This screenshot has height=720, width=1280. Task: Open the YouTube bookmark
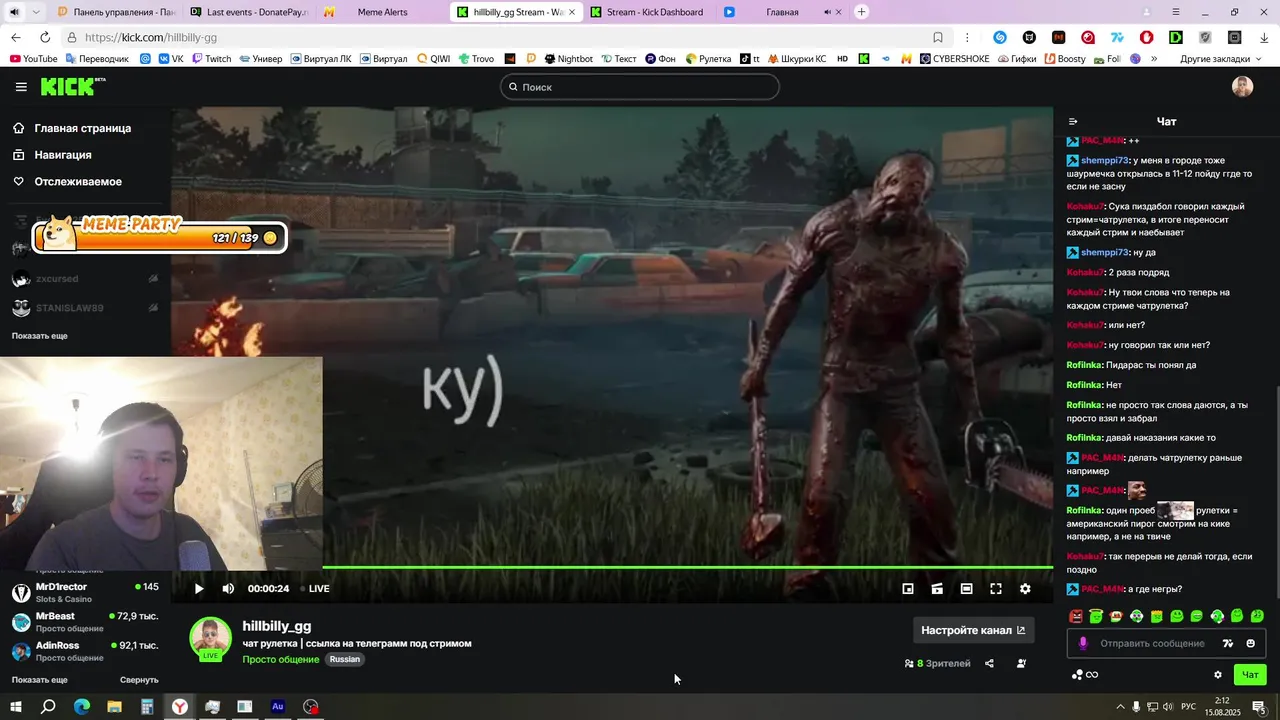(33, 59)
